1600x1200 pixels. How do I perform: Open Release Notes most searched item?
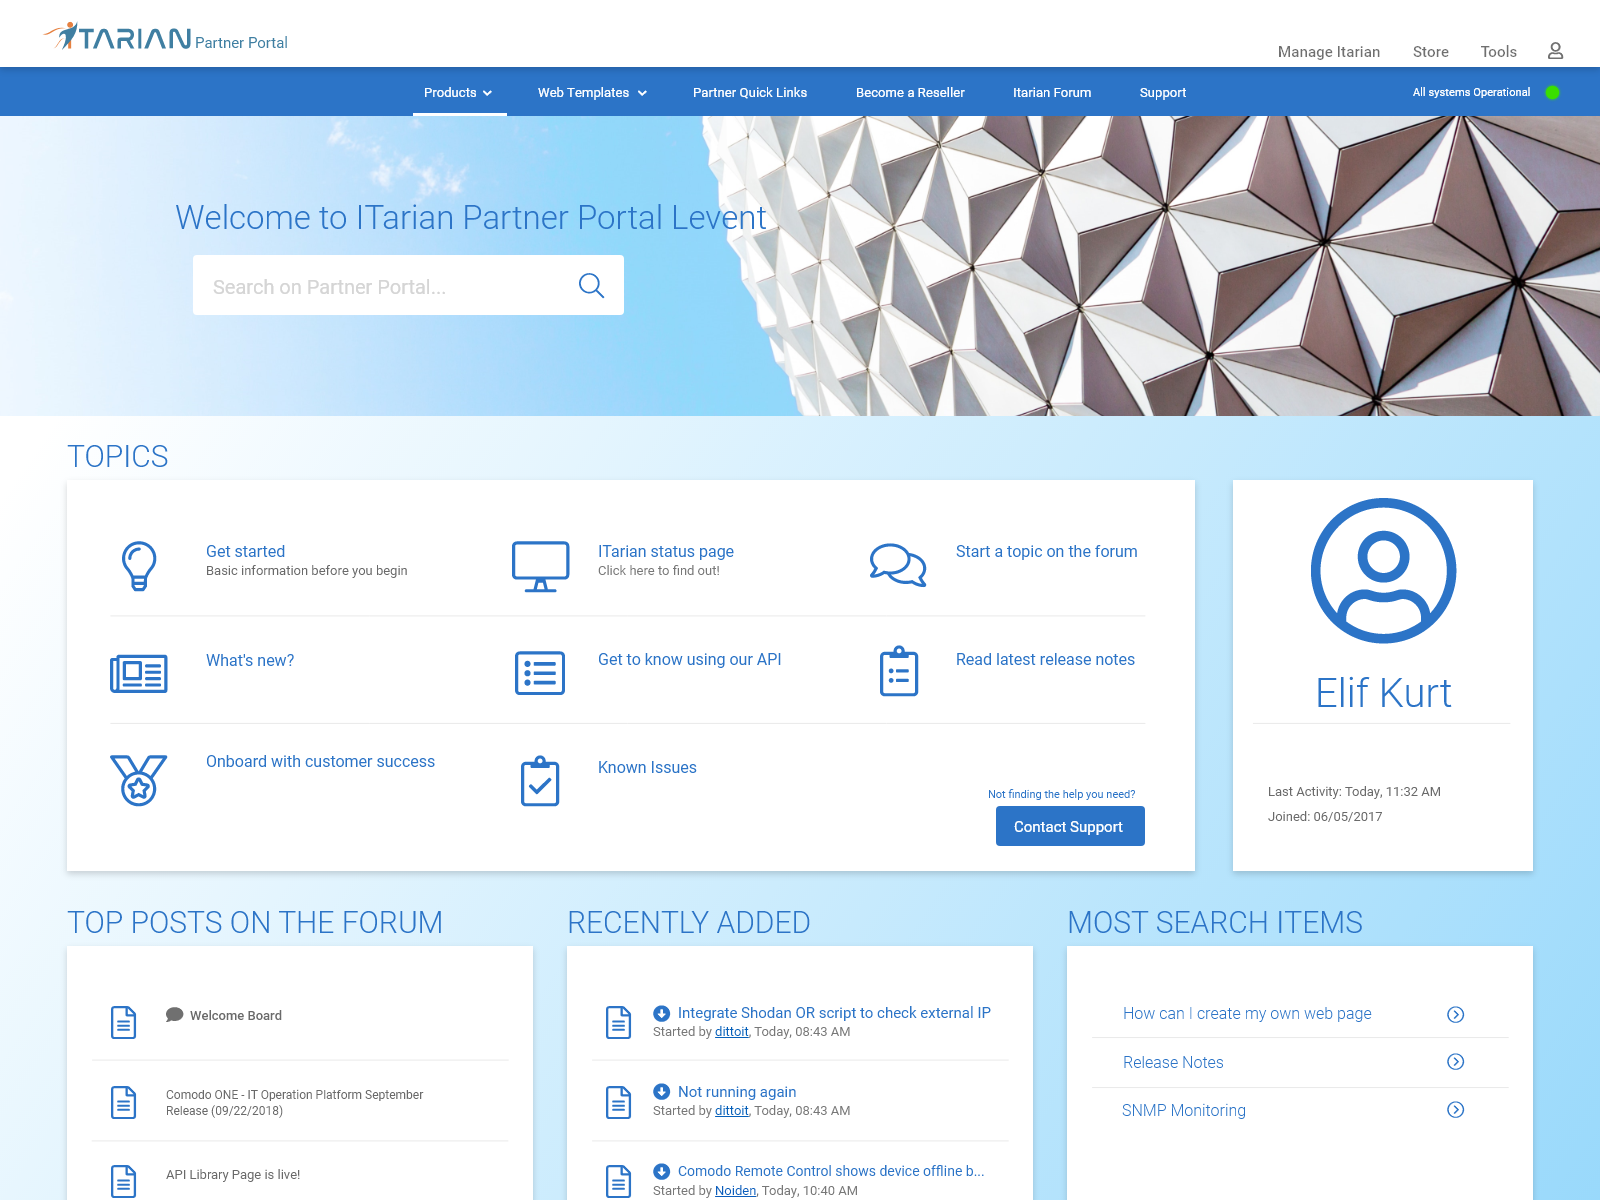tap(1173, 1062)
